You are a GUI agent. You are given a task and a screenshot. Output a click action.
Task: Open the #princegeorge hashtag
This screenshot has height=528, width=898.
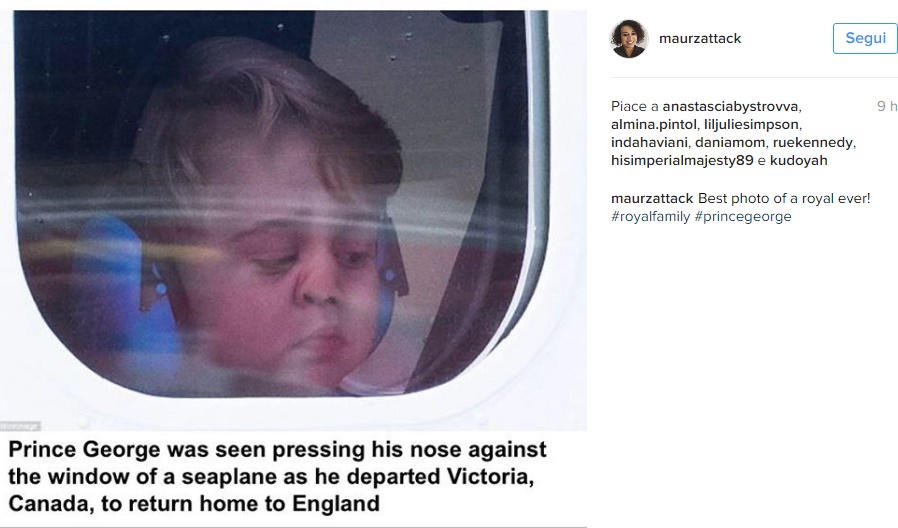[743, 216]
